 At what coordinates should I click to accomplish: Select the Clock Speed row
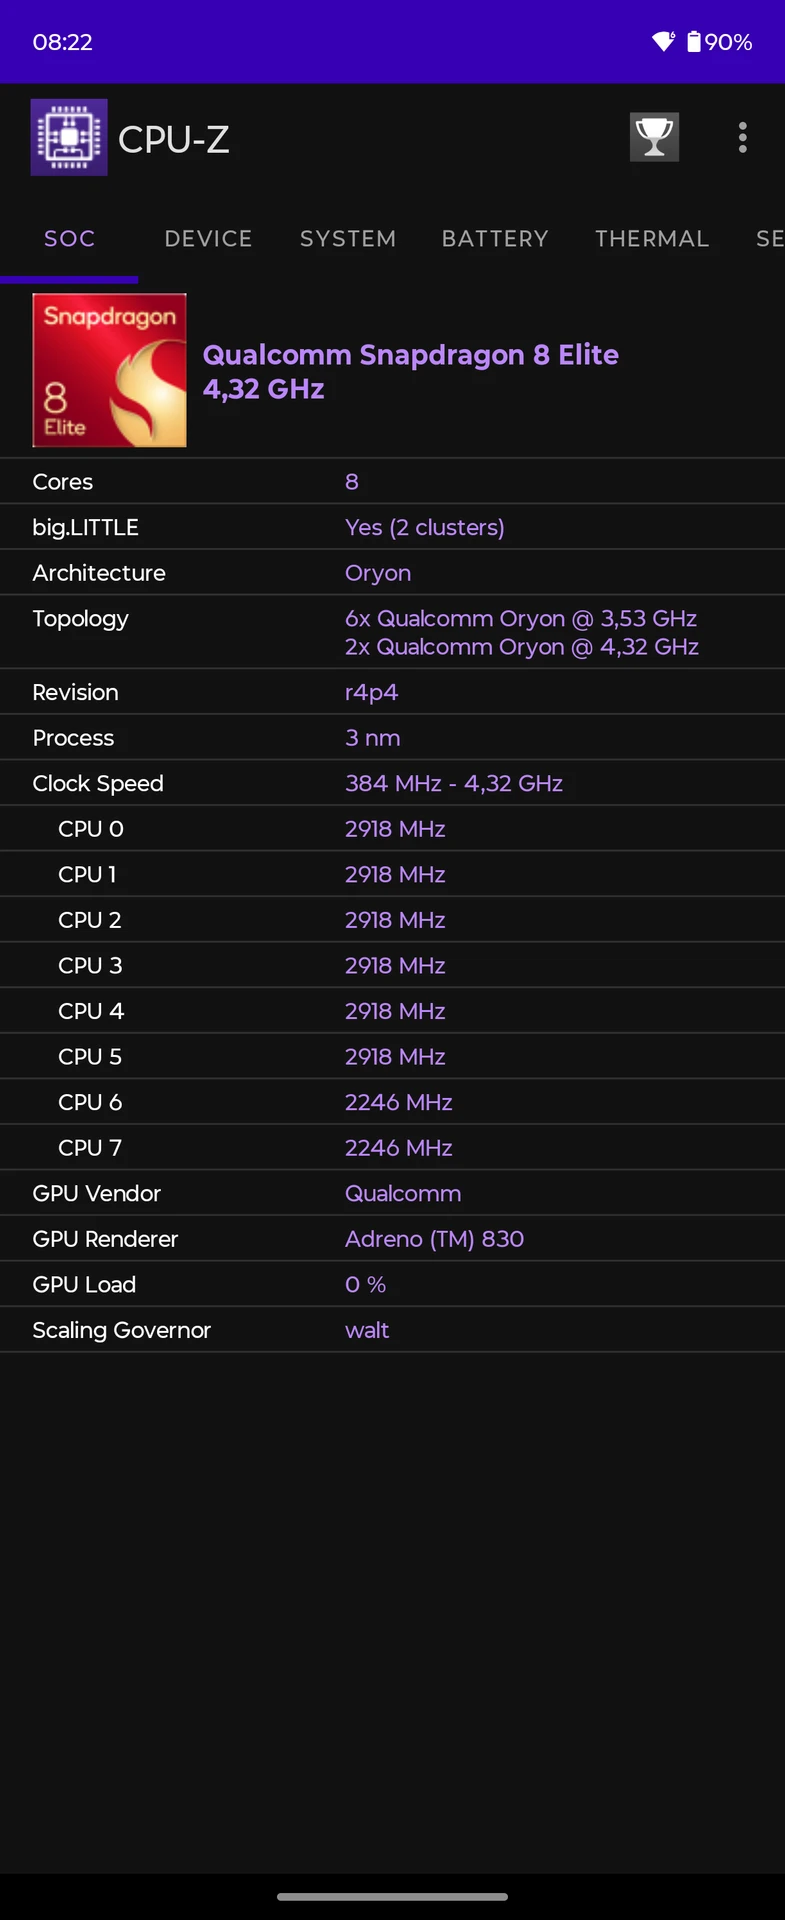pyautogui.click(x=392, y=783)
